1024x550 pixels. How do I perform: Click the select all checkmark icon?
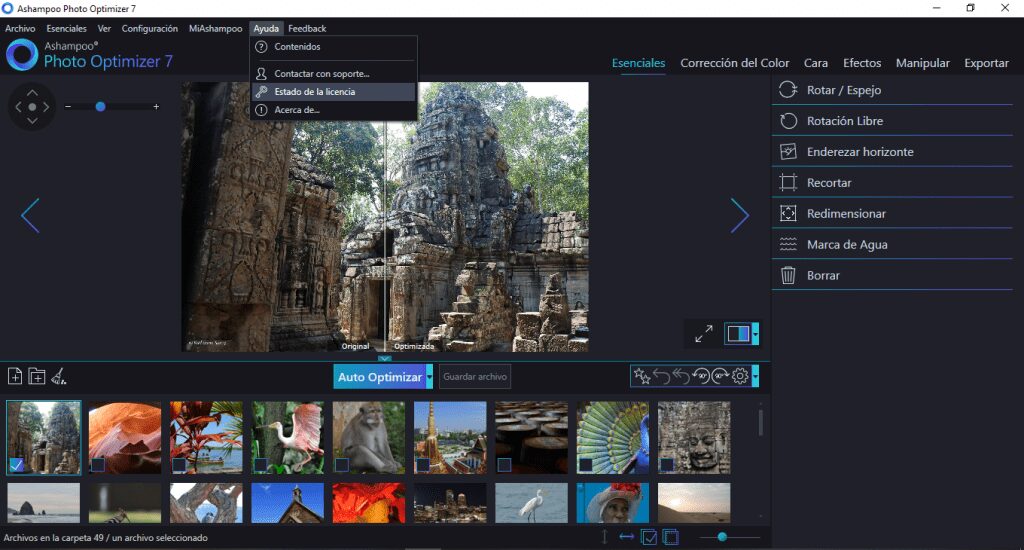click(648, 537)
